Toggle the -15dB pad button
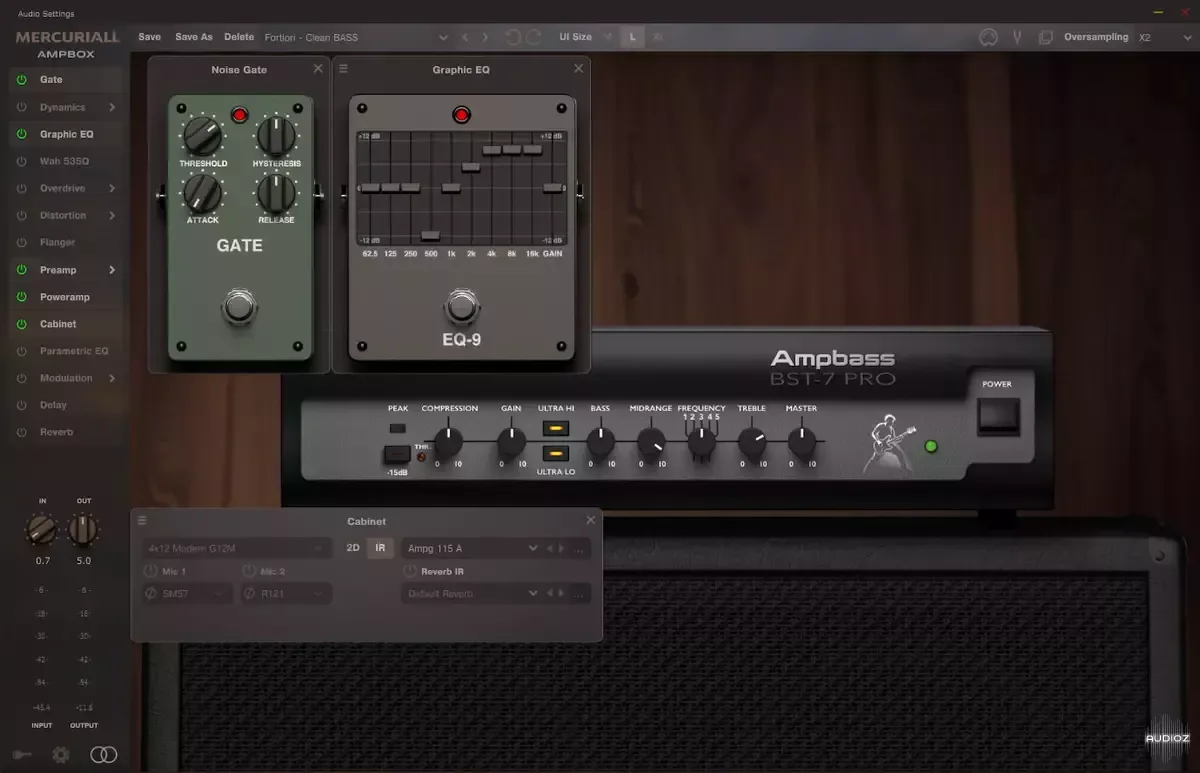This screenshot has height=773, width=1200. [x=397, y=455]
